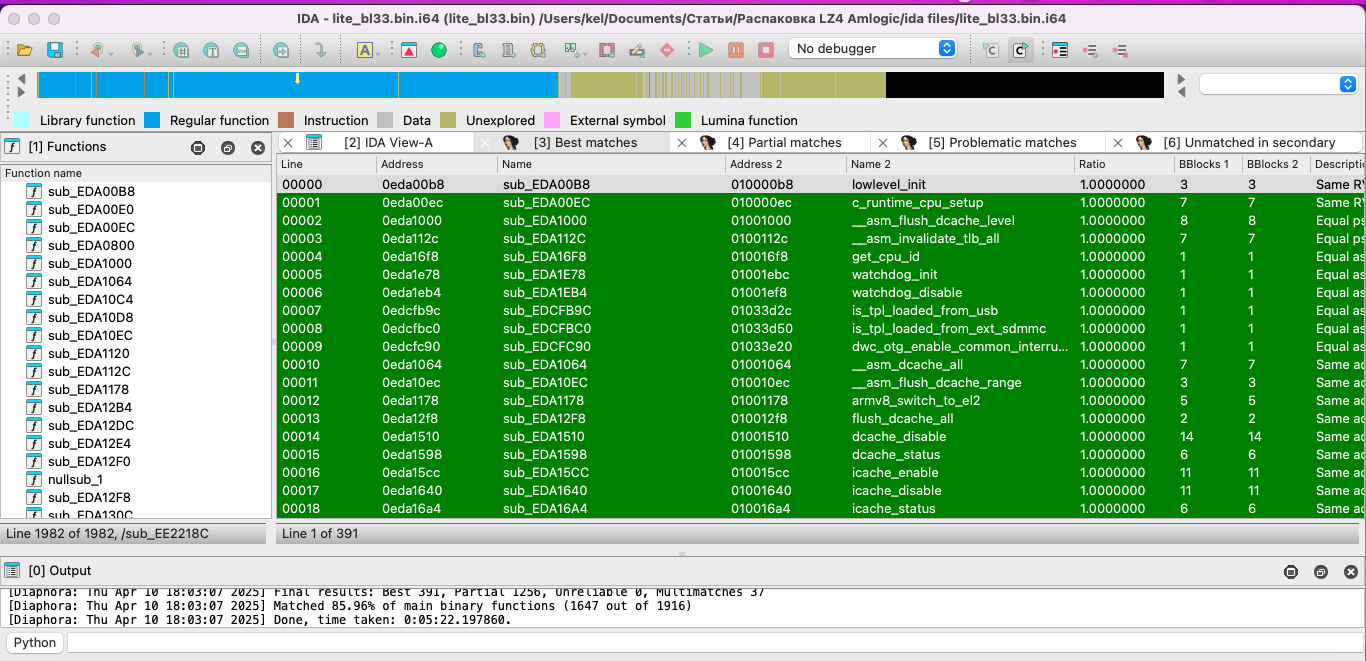Click the red diamond minus icon

(x=667, y=49)
